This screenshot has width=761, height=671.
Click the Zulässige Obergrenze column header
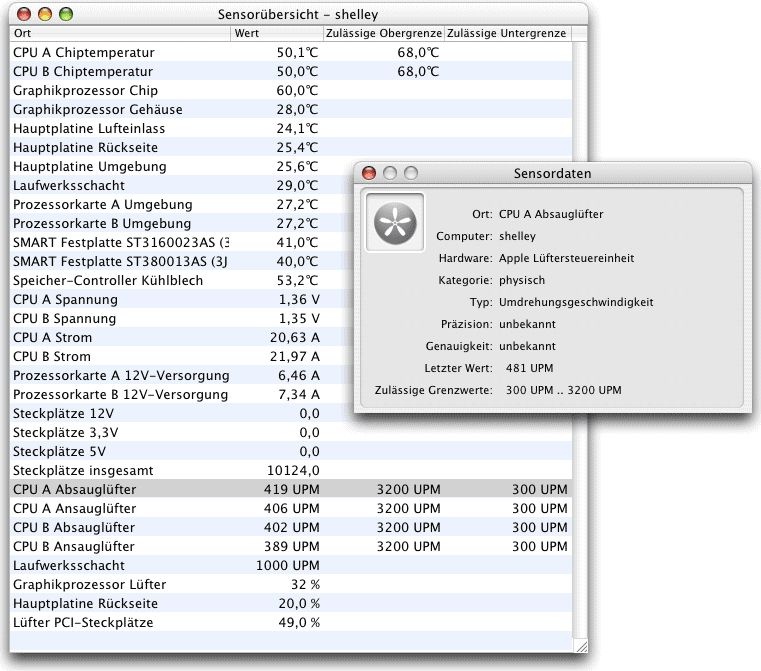point(382,33)
